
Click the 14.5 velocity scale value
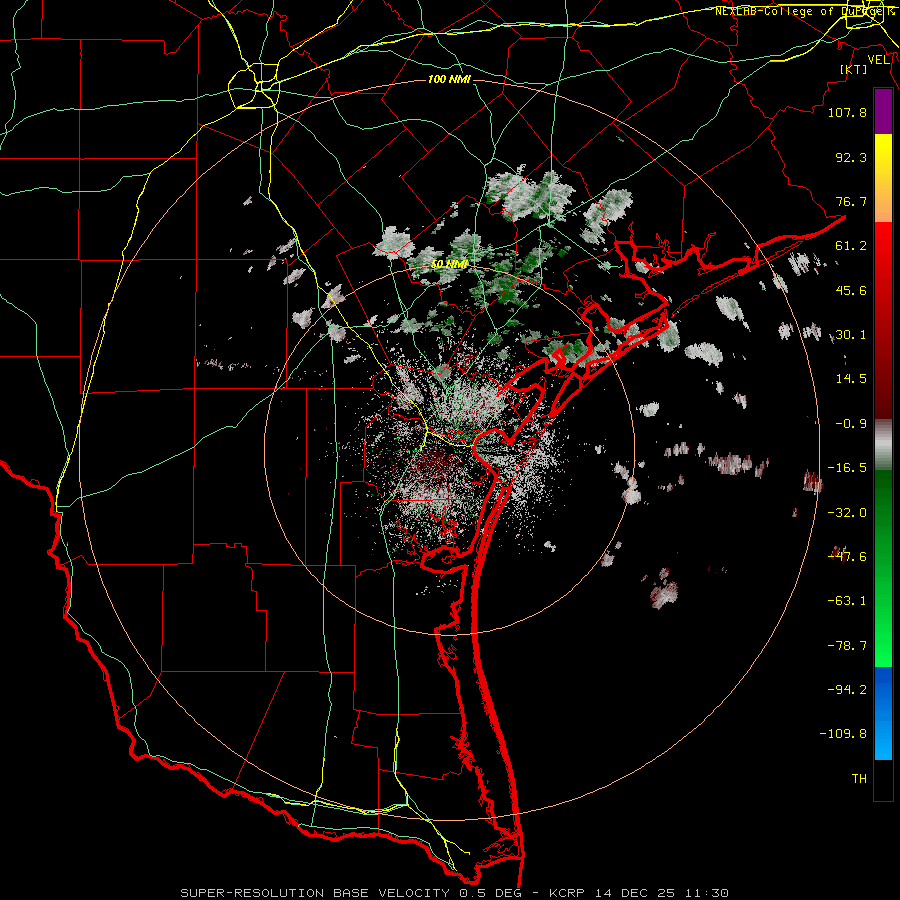(851, 379)
